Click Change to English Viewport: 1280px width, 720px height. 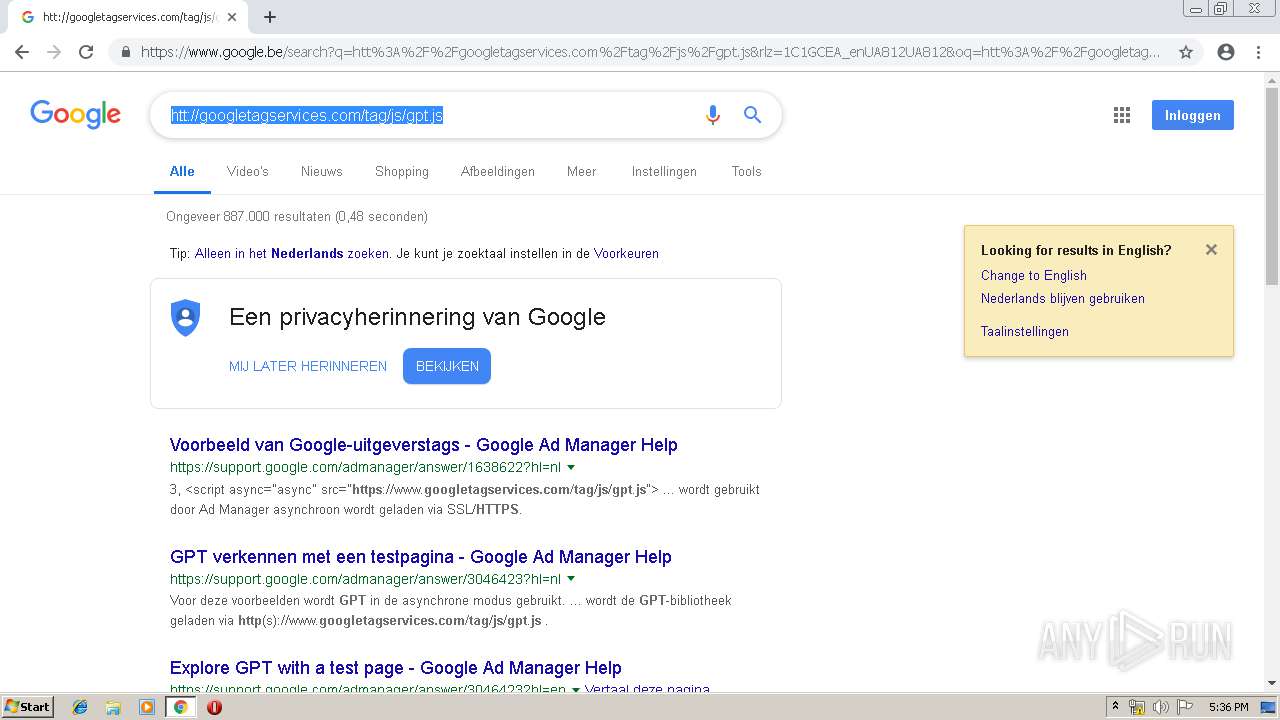coord(1033,275)
